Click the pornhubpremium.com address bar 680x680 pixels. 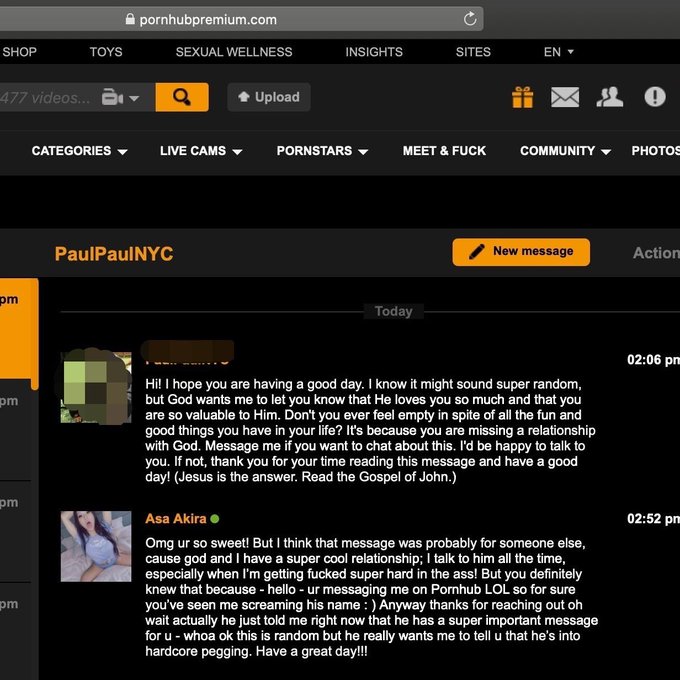pos(242,19)
